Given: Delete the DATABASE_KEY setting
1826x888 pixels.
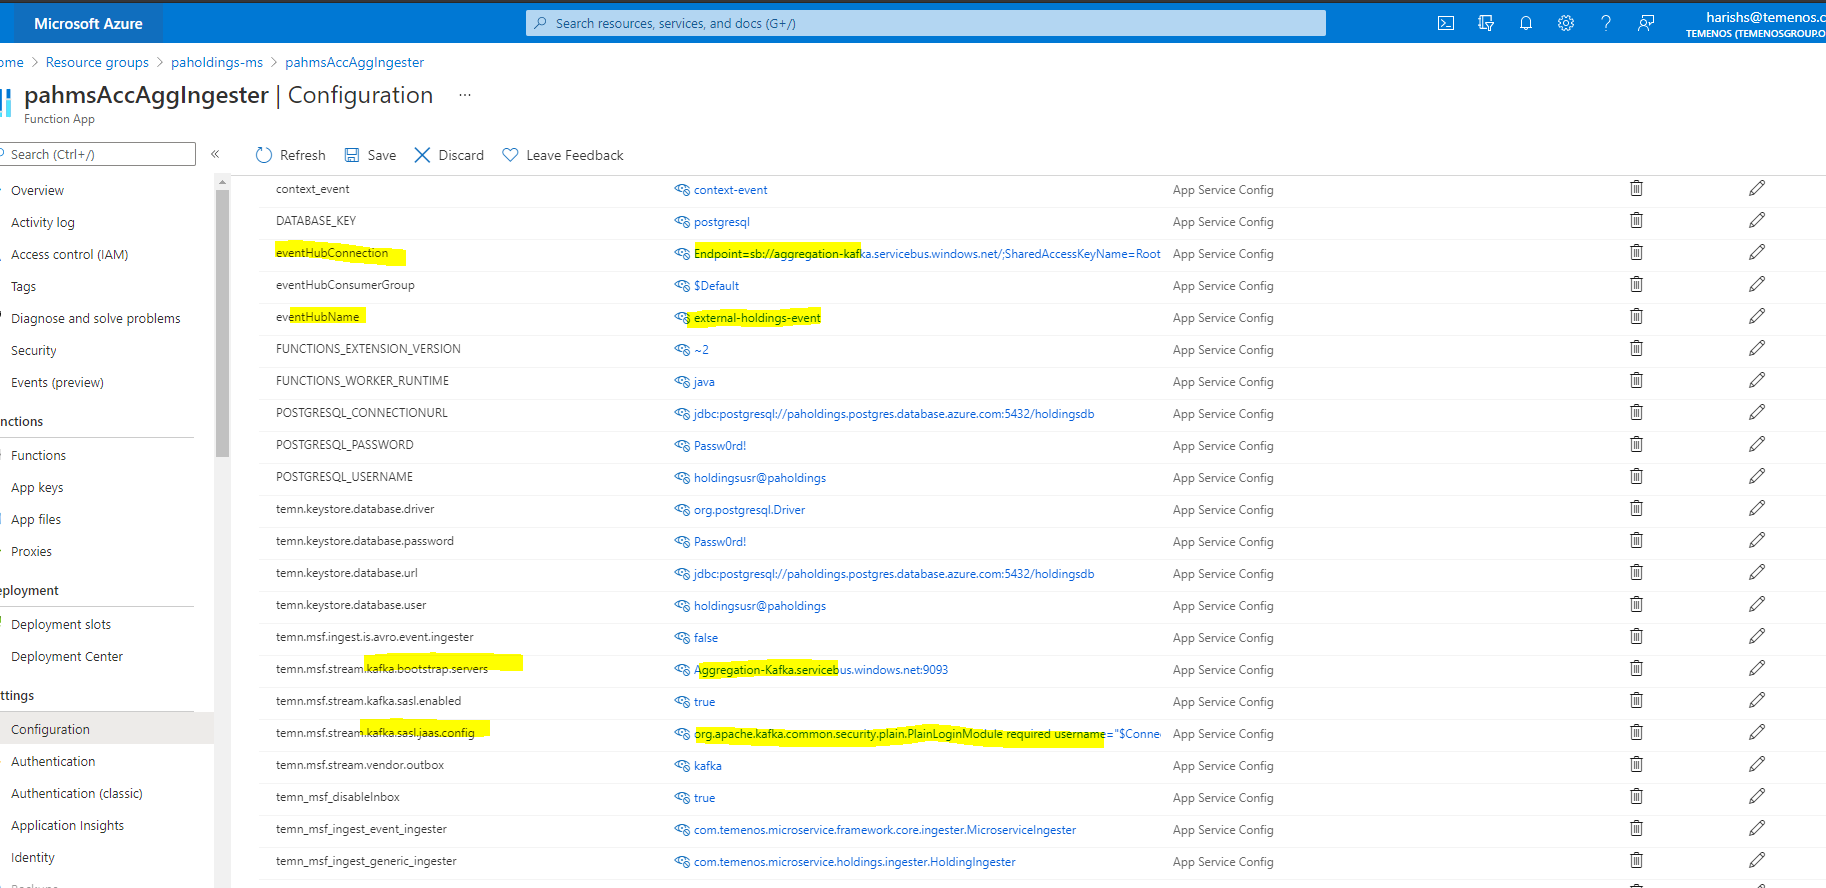Looking at the screenshot, I should 1636,221.
